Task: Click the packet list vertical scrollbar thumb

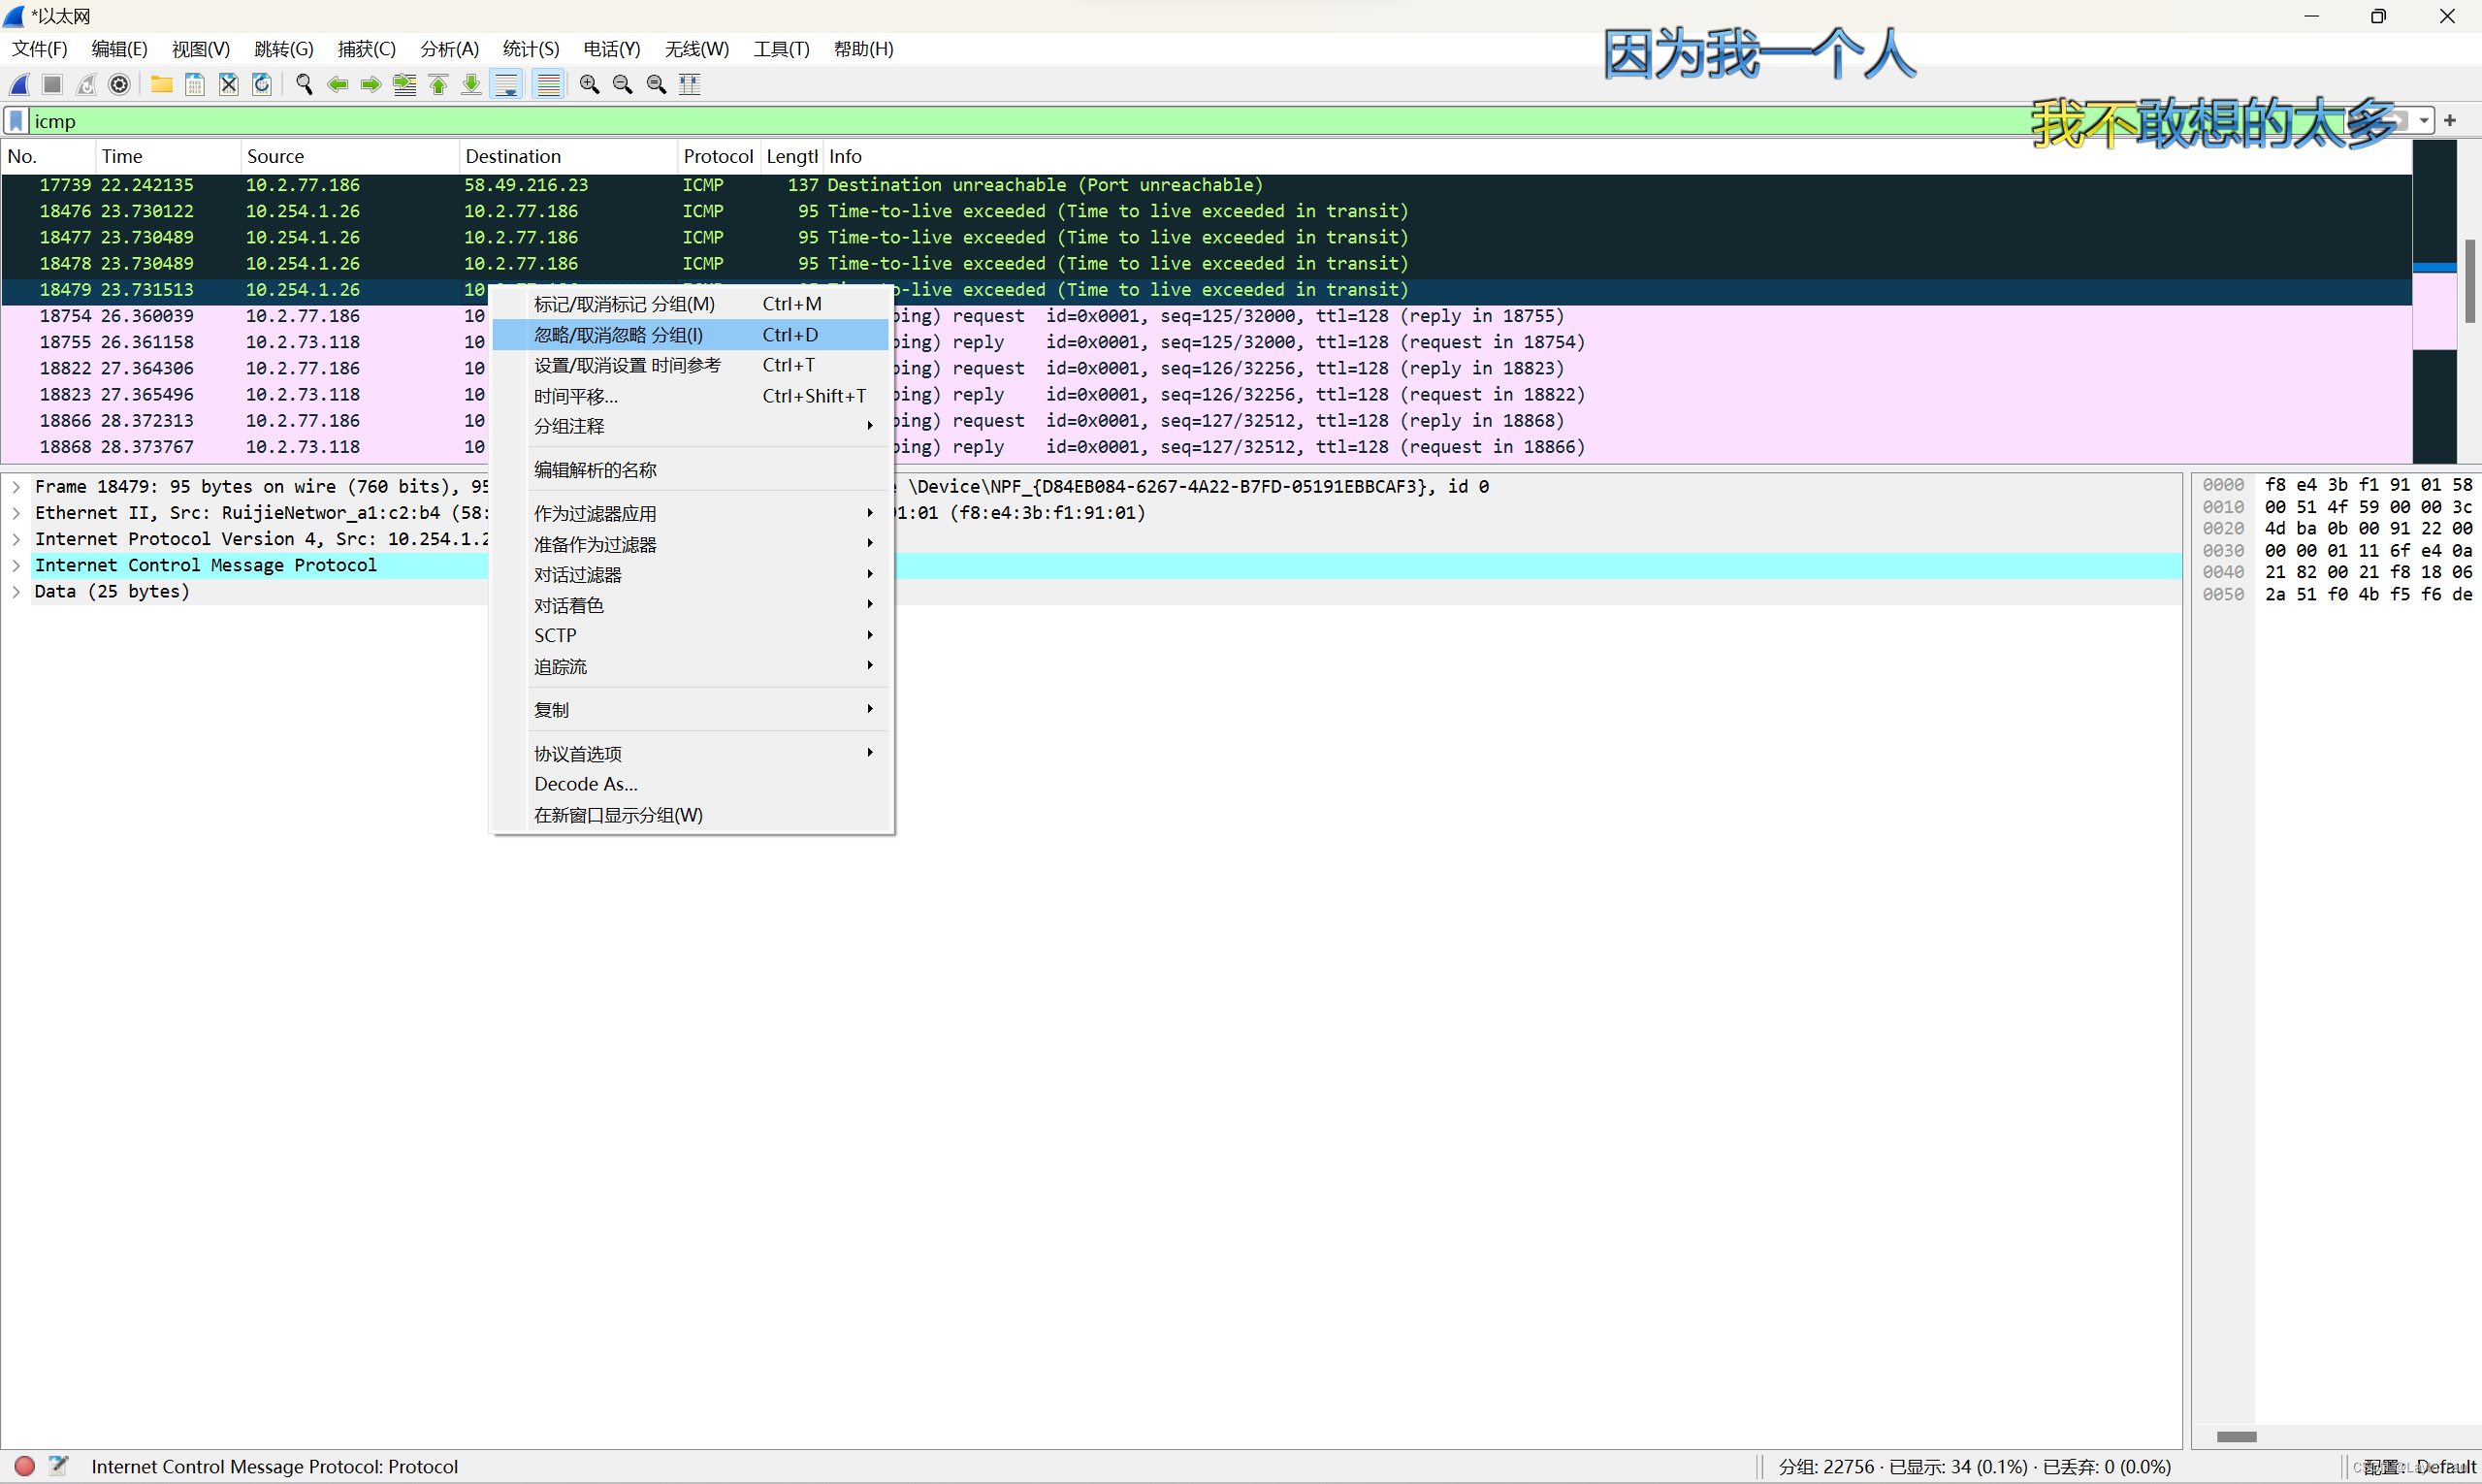Action: tap(2470, 281)
